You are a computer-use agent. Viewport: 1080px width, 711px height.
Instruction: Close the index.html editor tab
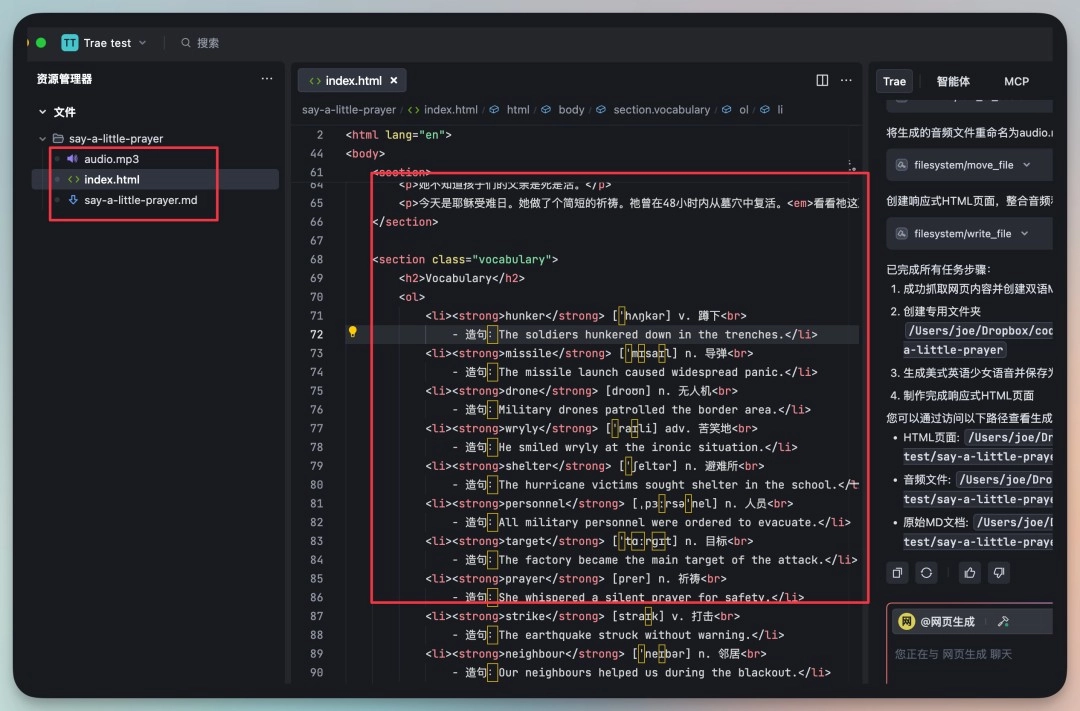(x=394, y=81)
